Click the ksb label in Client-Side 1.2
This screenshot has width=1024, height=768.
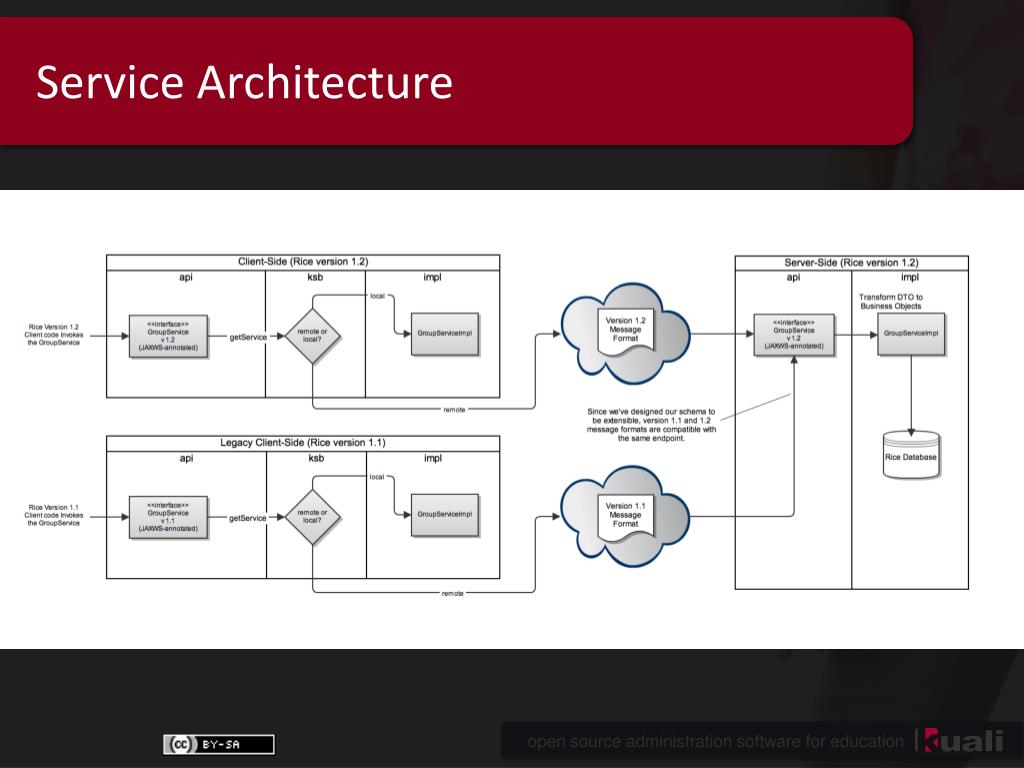point(315,278)
